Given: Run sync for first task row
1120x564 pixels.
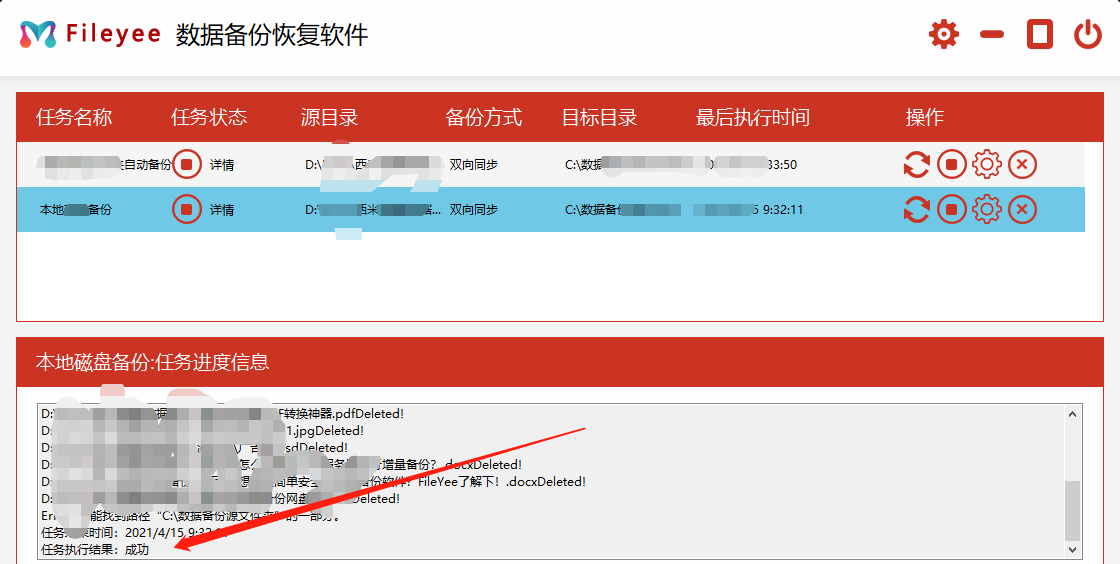Looking at the screenshot, I should (916, 164).
